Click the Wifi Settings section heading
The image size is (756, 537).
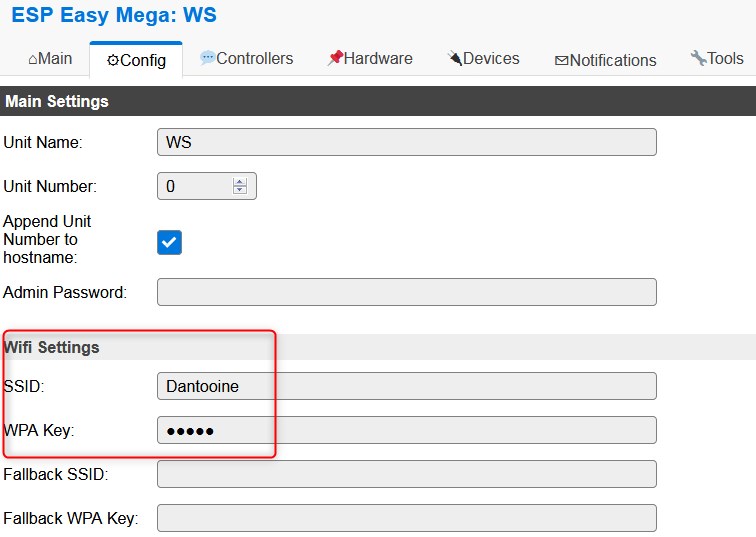(x=52, y=347)
